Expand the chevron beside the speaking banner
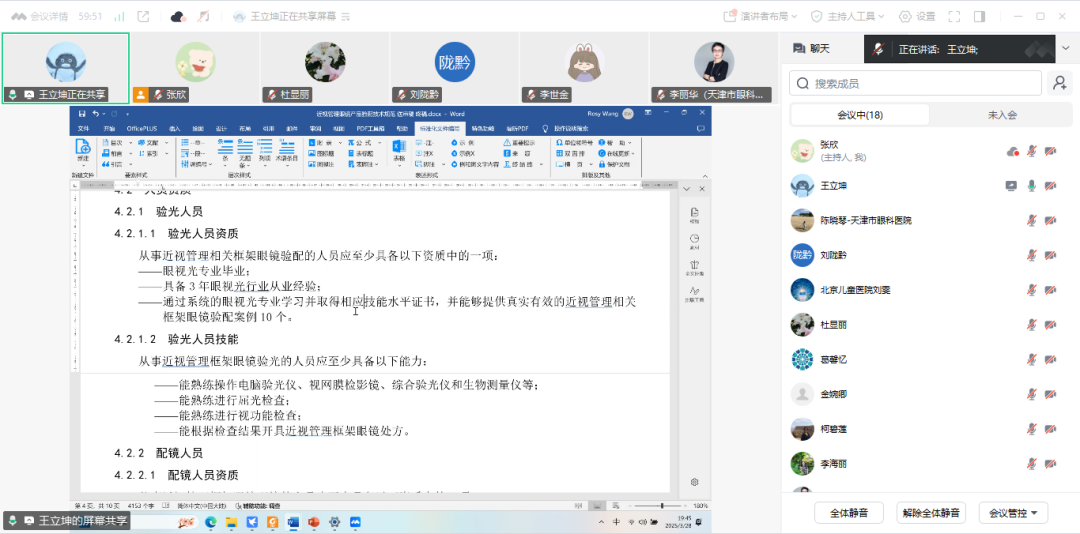The image size is (1080, 534). click(1066, 48)
